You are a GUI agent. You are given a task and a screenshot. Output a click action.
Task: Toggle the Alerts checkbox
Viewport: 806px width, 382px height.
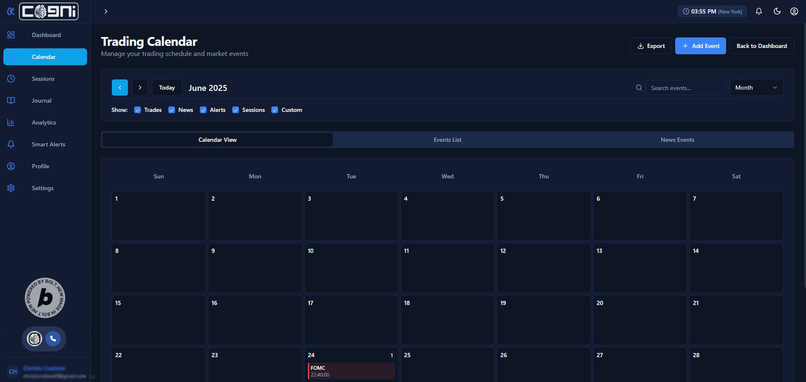click(203, 110)
